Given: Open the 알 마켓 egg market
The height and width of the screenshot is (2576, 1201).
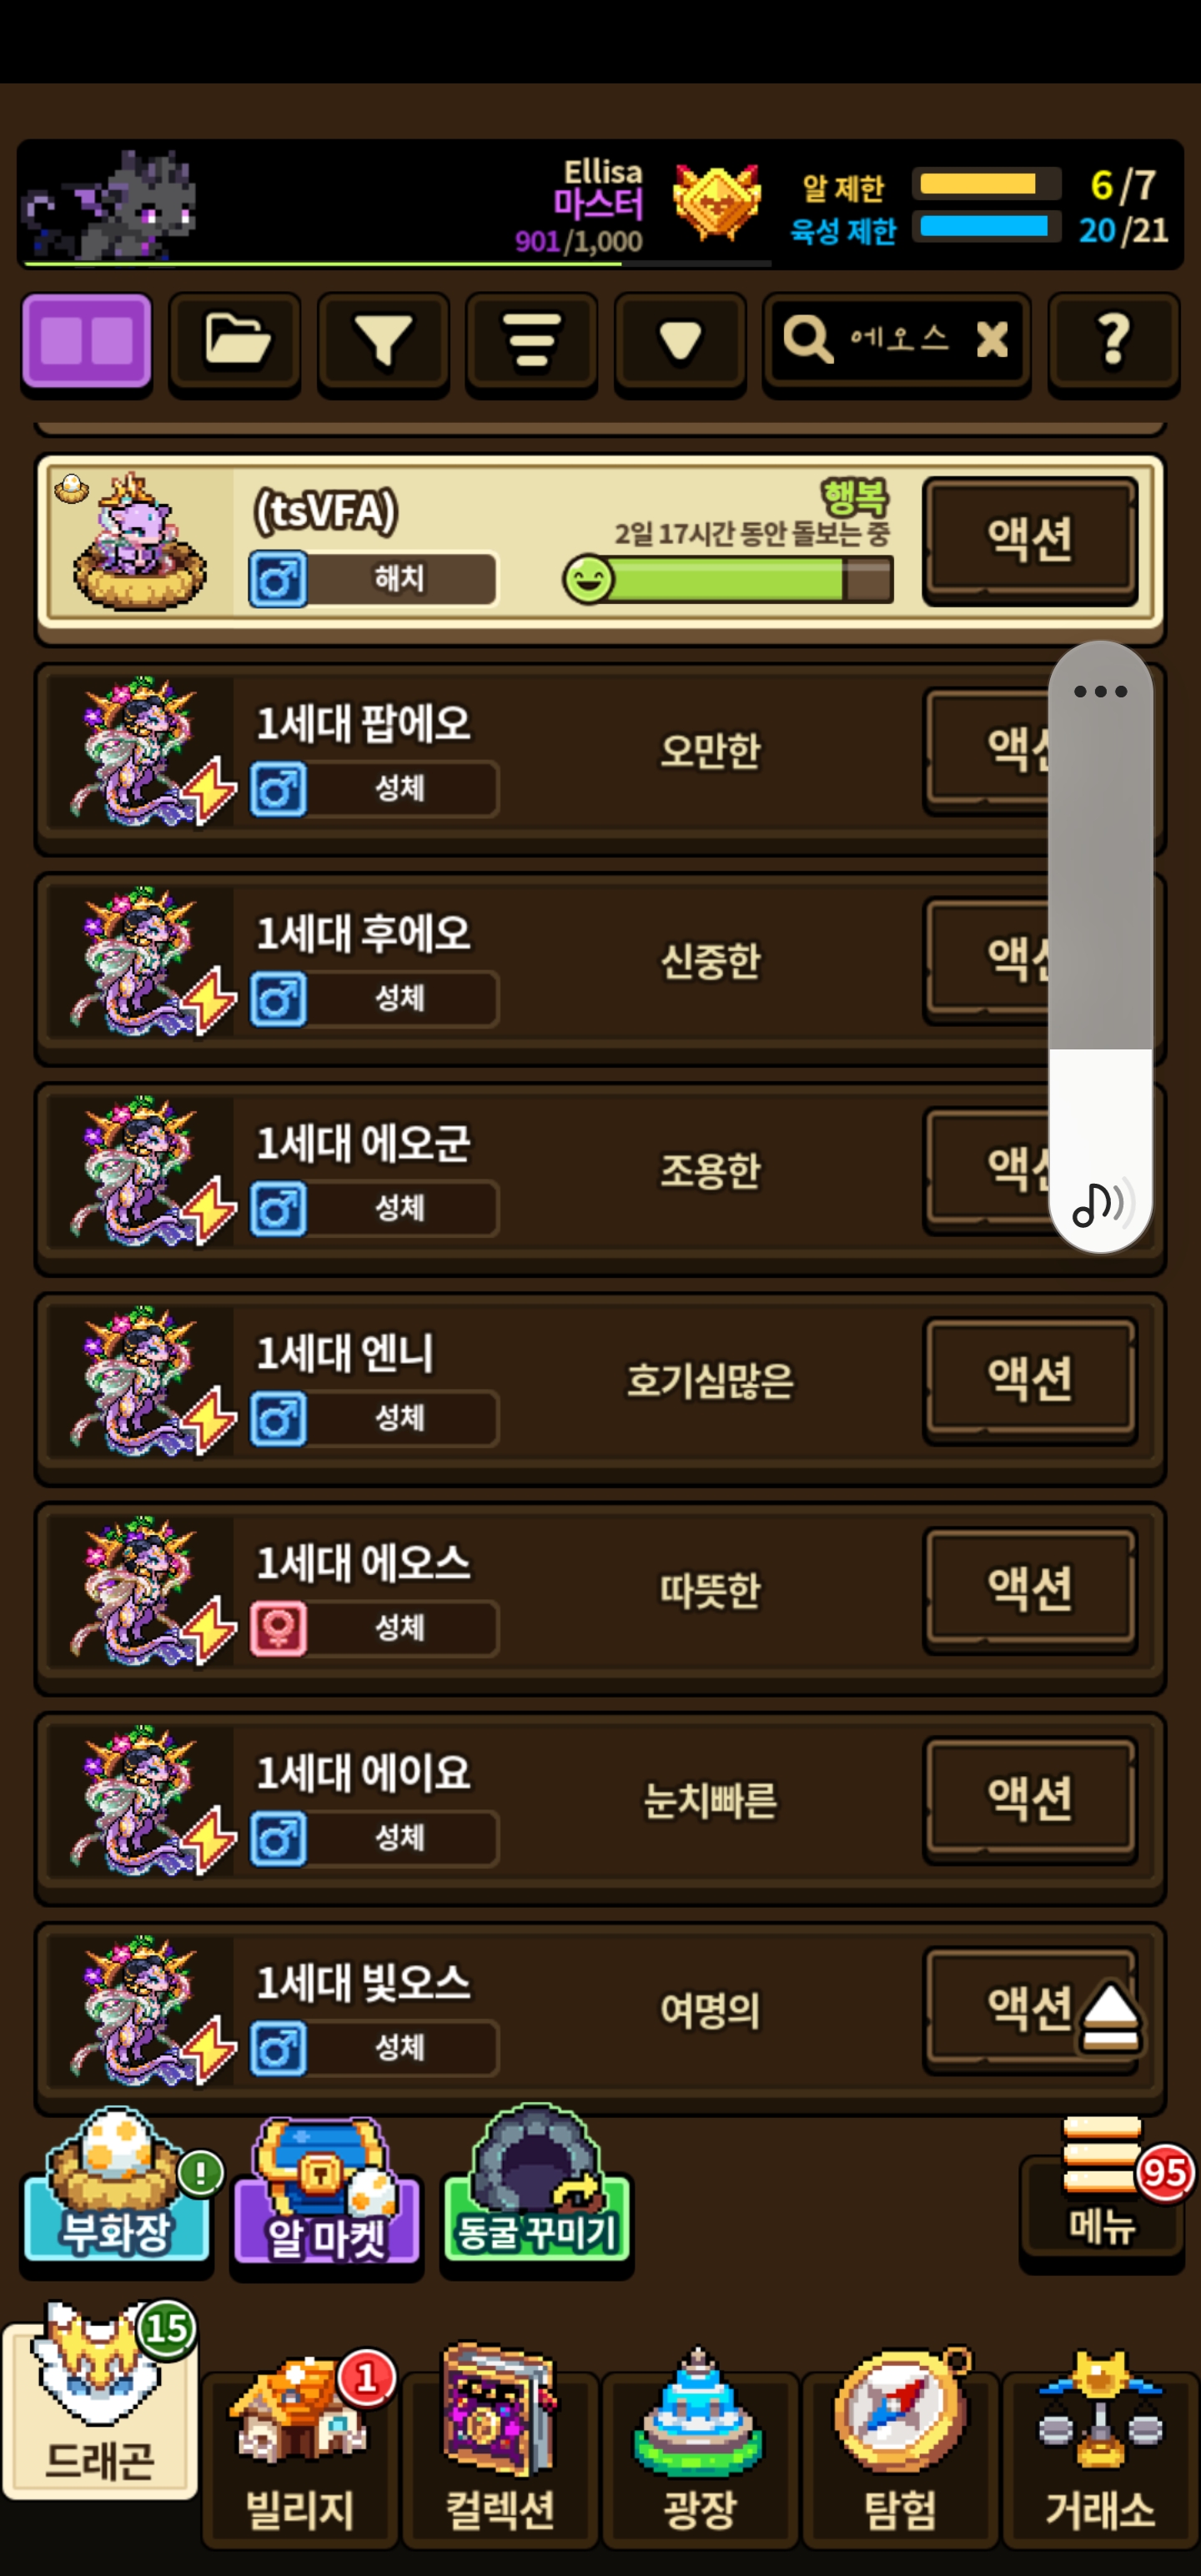Looking at the screenshot, I should 326,2190.
